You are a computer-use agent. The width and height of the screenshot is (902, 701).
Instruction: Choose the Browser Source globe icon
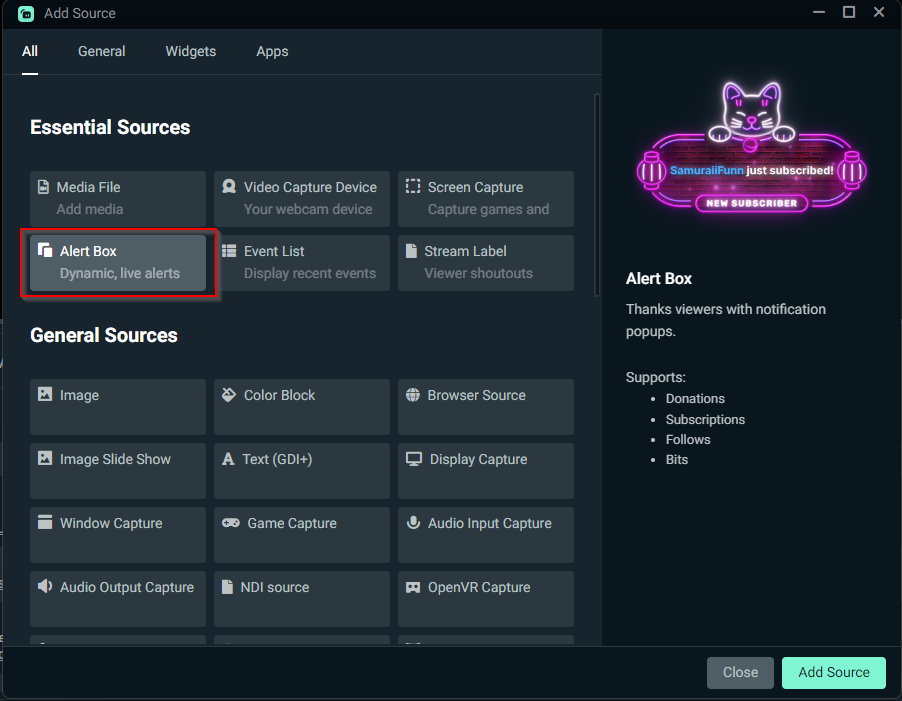(x=413, y=394)
